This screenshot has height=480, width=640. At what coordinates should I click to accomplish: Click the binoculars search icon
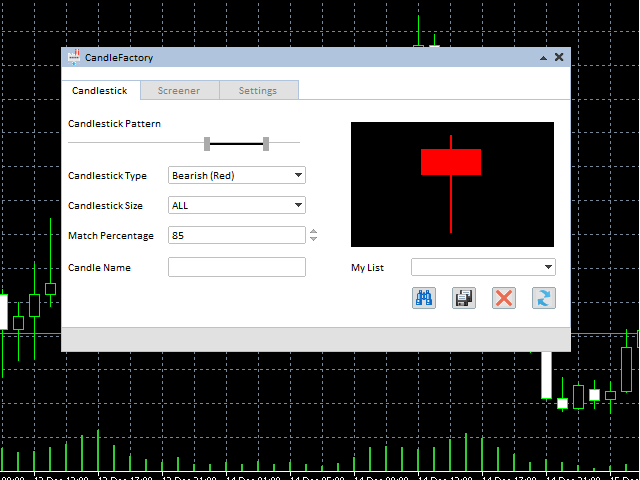(424, 298)
